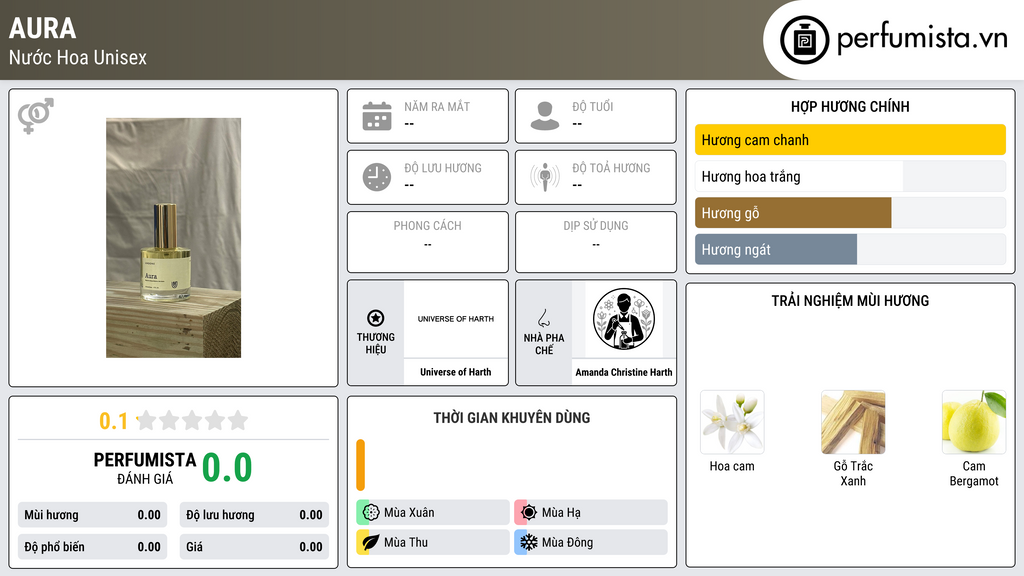Click the fifth rating star
Screen dimensions: 1024x576
point(238,420)
